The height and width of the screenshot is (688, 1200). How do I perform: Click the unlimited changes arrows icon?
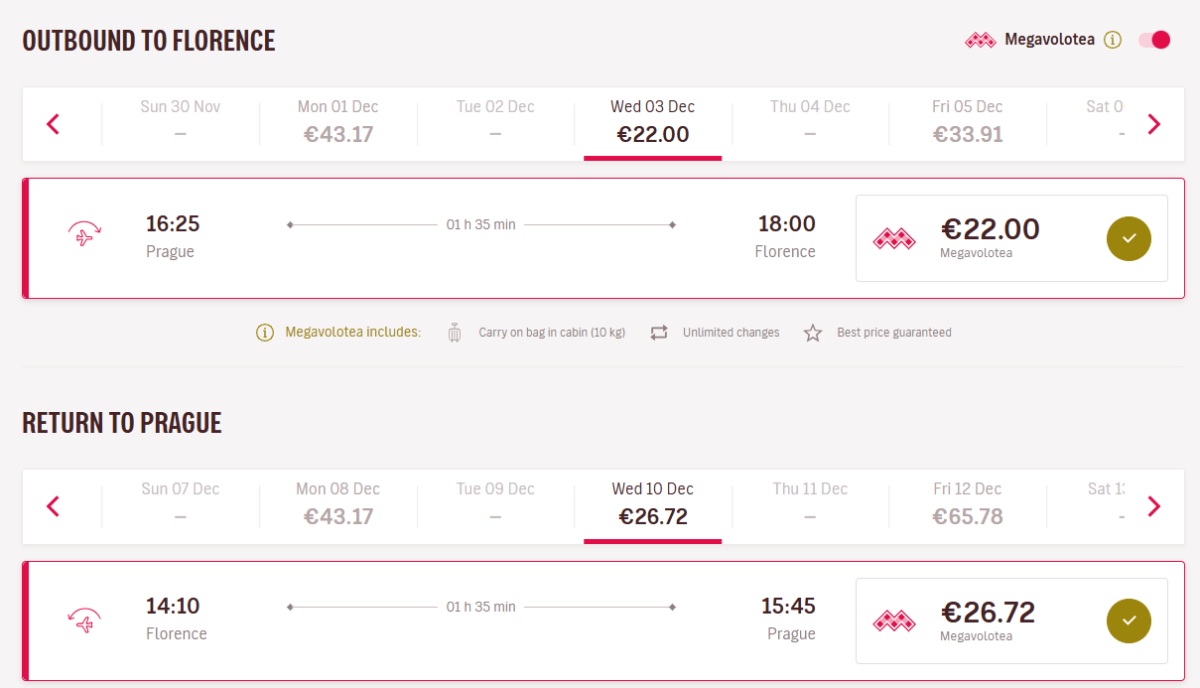658,333
